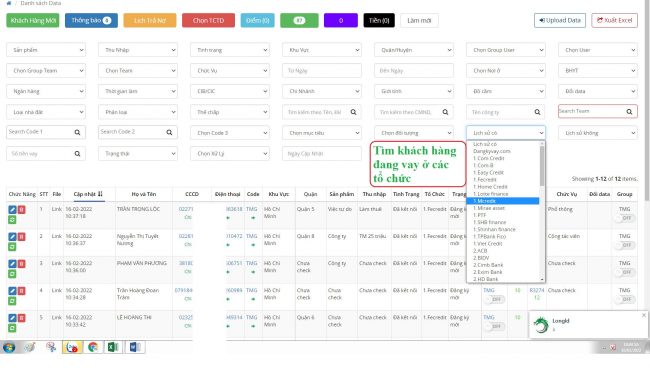Toggle the Group OFF switch for row 1
650x390 pixels.
[x=625, y=218]
